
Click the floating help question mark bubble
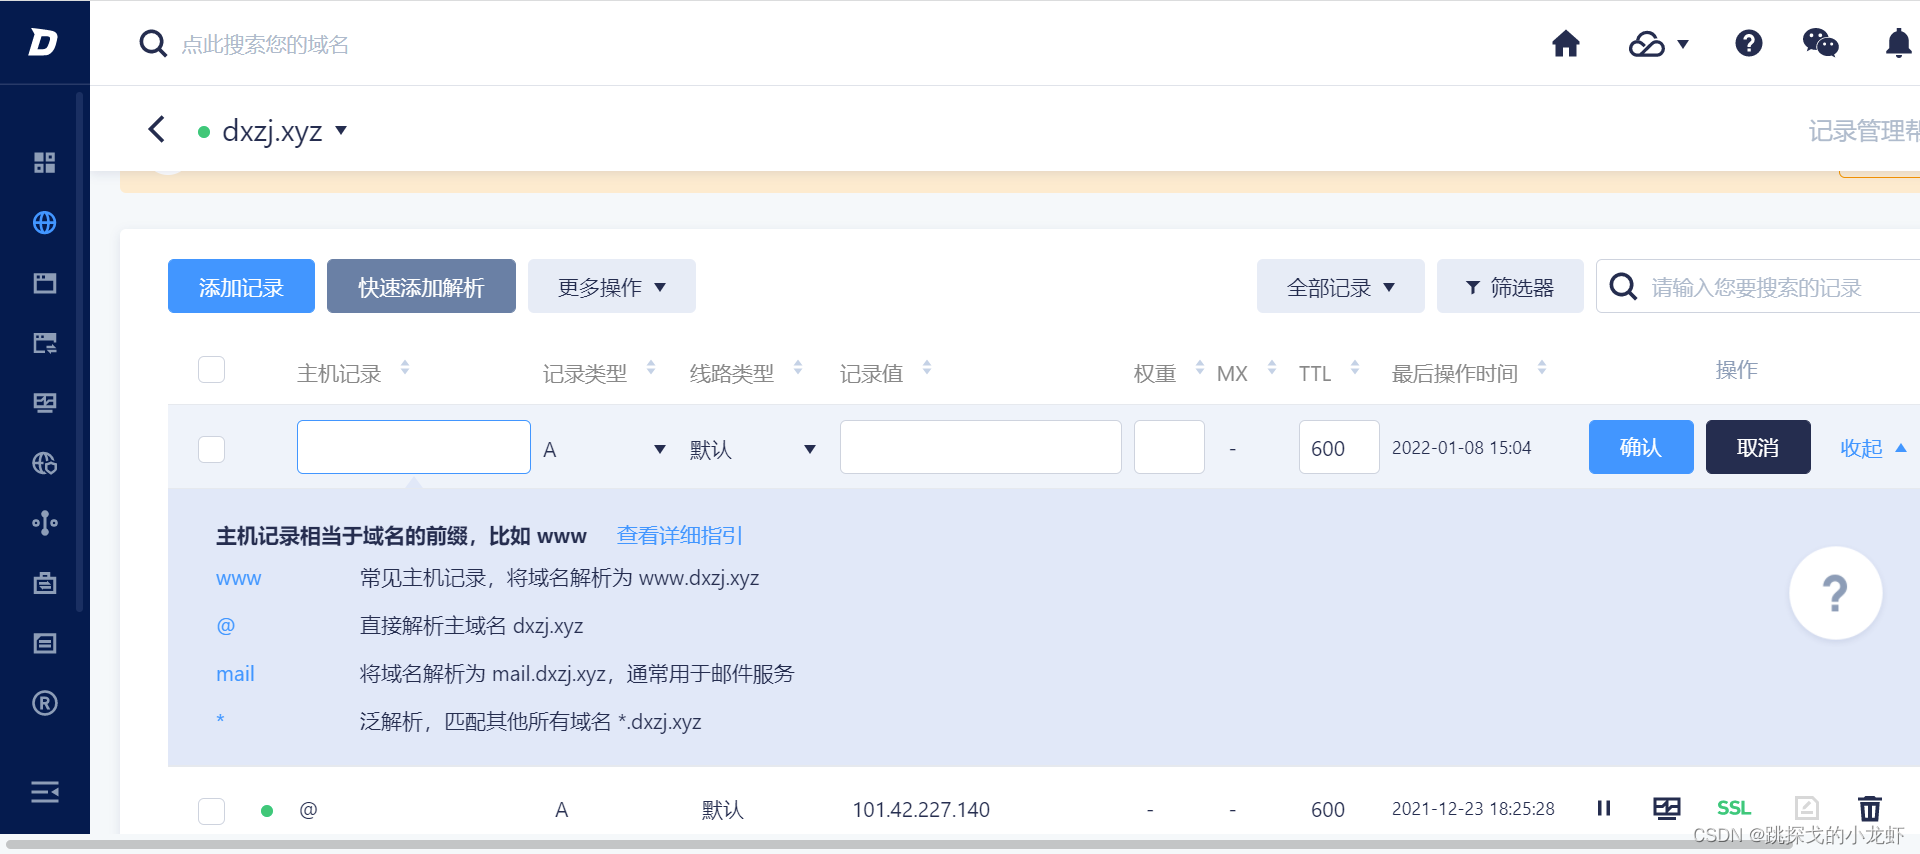tap(1835, 593)
